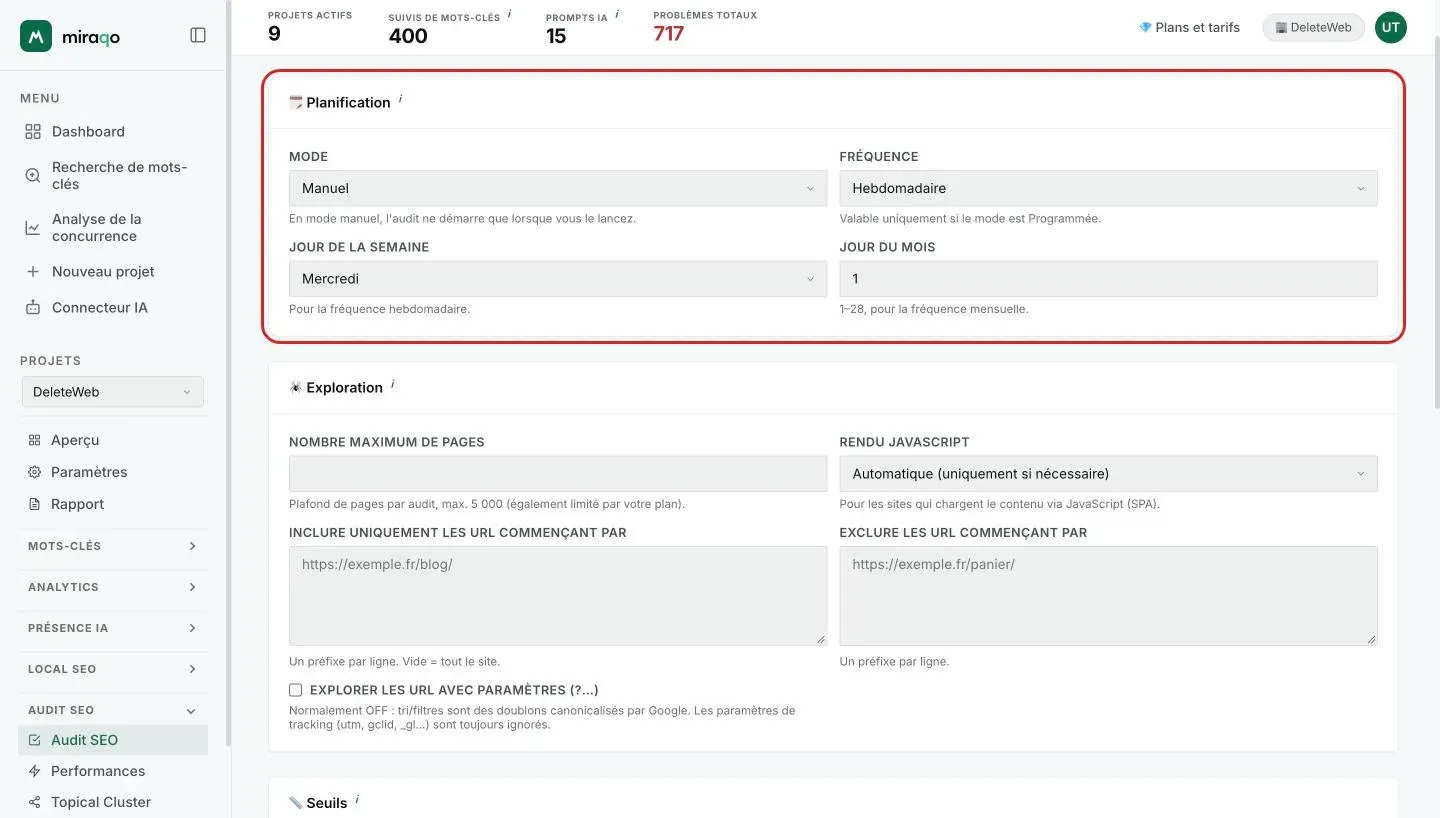Click the Suivis de mots-clés value 400
Image resolution: width=1440 pixels, height=818 pixels.
(x=408, y=36)
